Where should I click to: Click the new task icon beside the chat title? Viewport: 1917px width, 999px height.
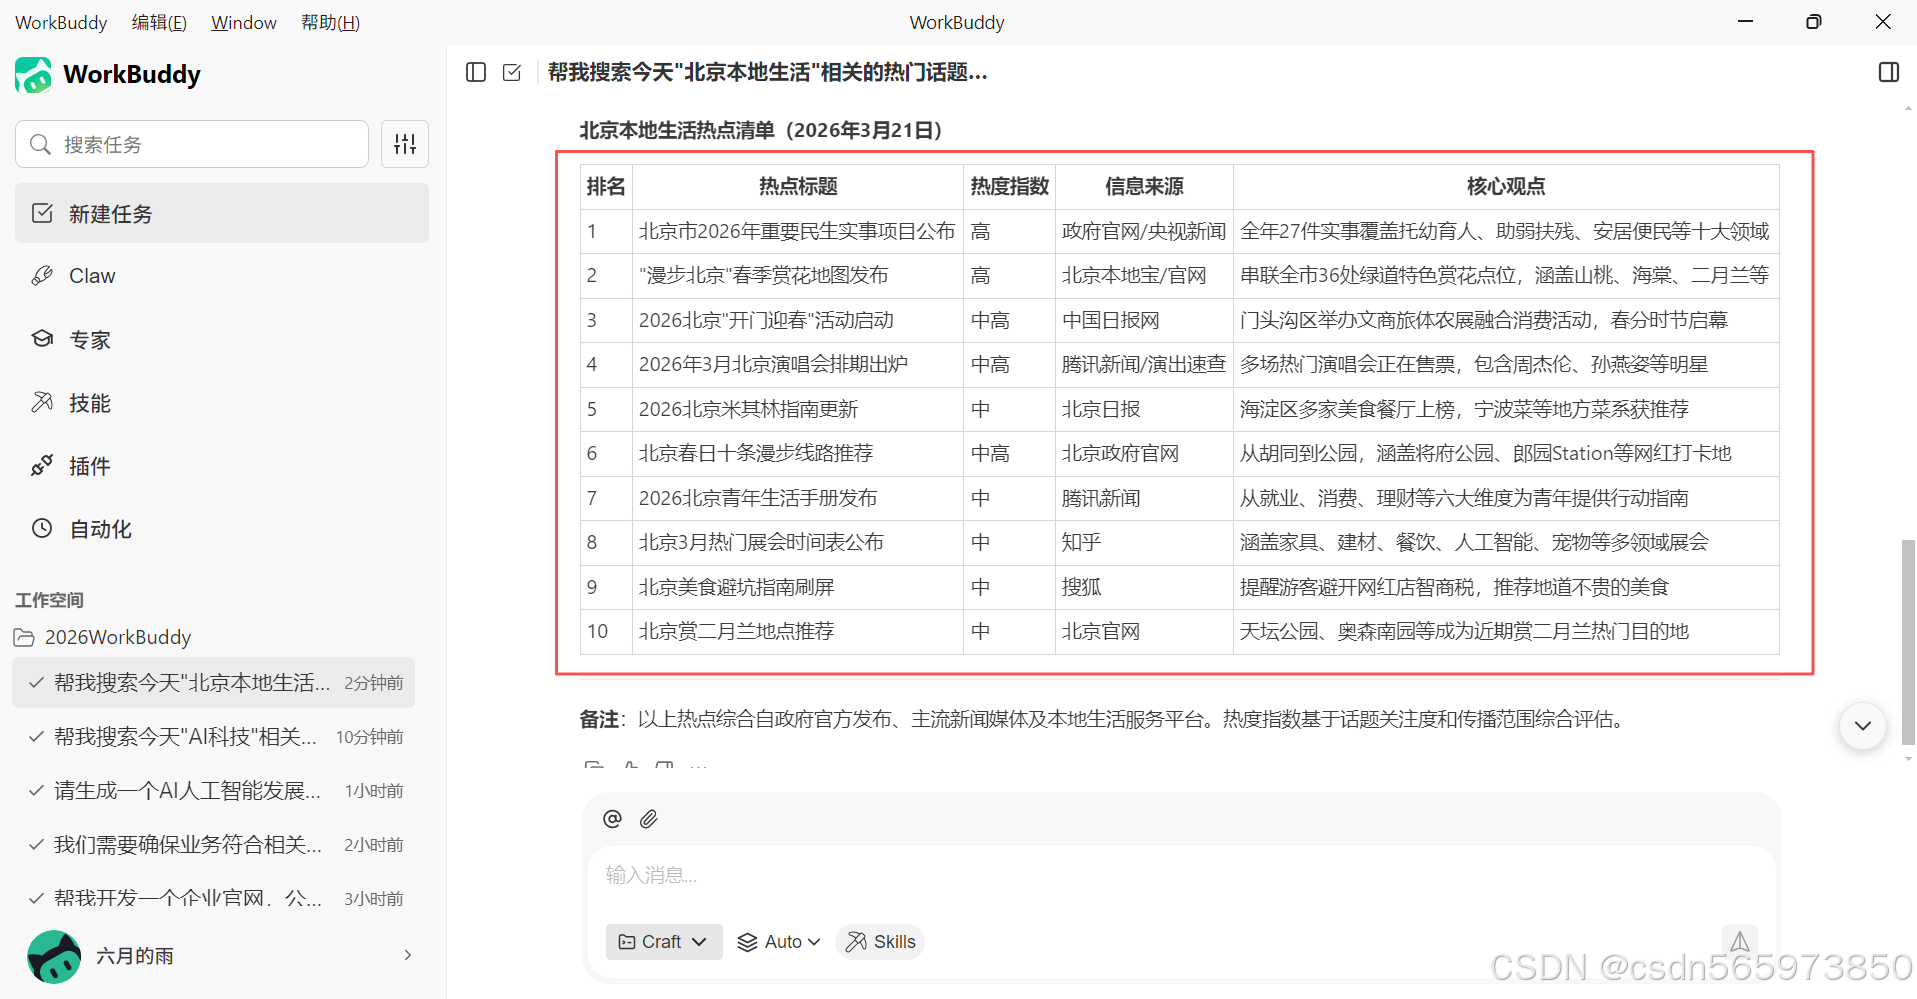(x=512, y=72)
